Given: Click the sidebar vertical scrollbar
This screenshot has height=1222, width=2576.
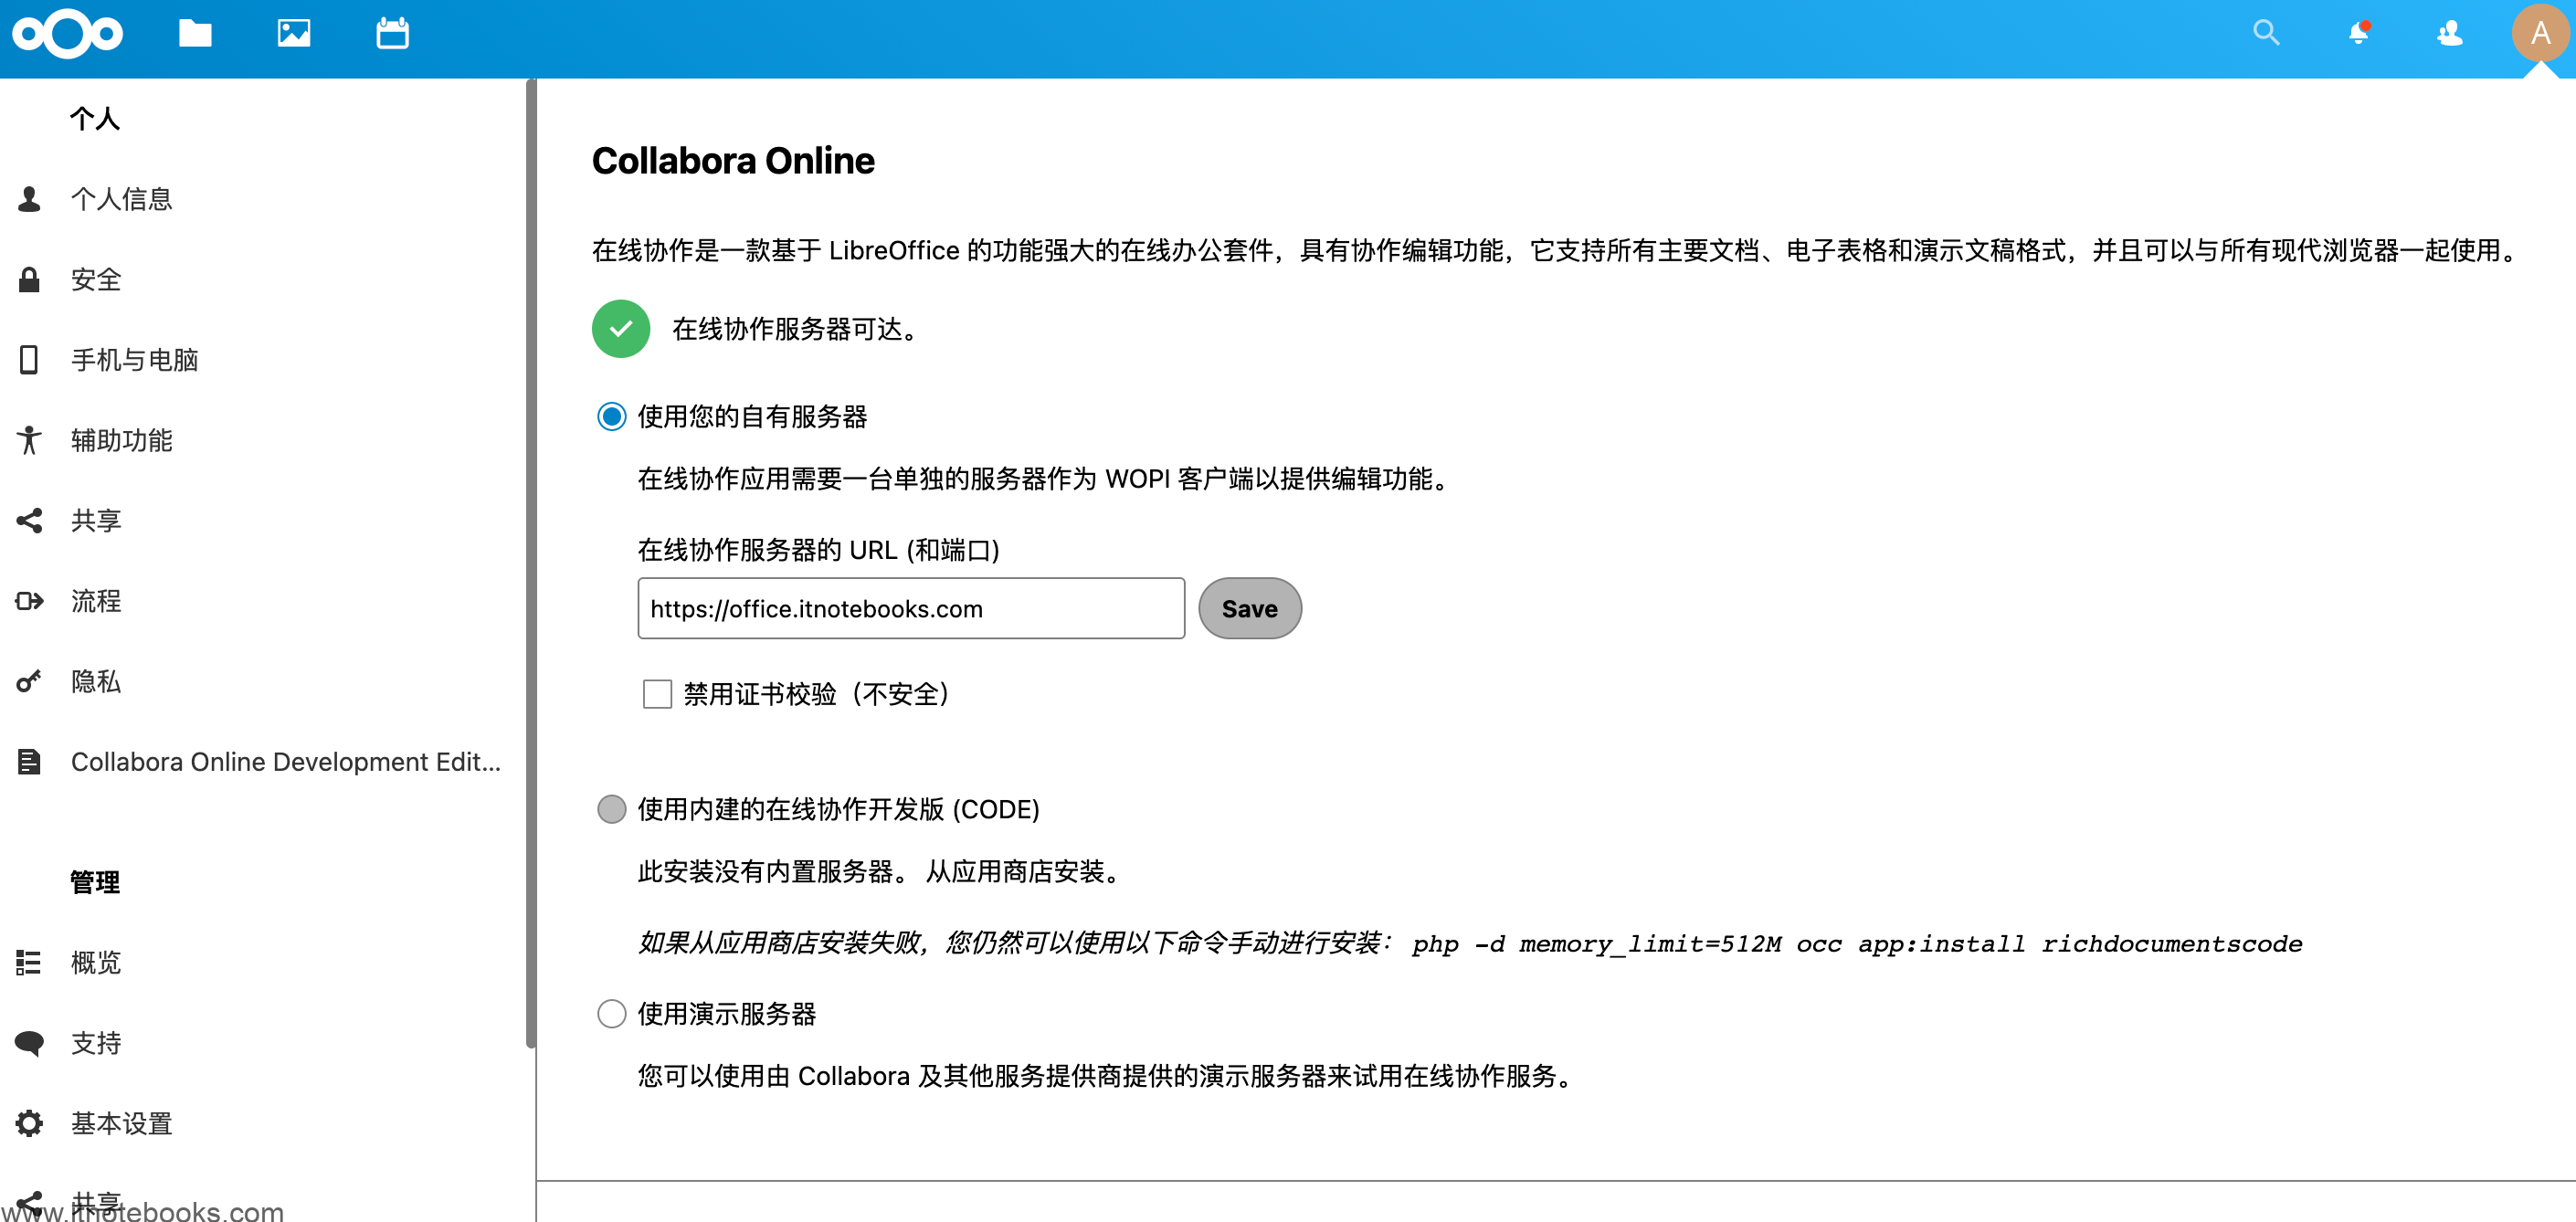Looking at the screenshot, I should click(531, 563).
